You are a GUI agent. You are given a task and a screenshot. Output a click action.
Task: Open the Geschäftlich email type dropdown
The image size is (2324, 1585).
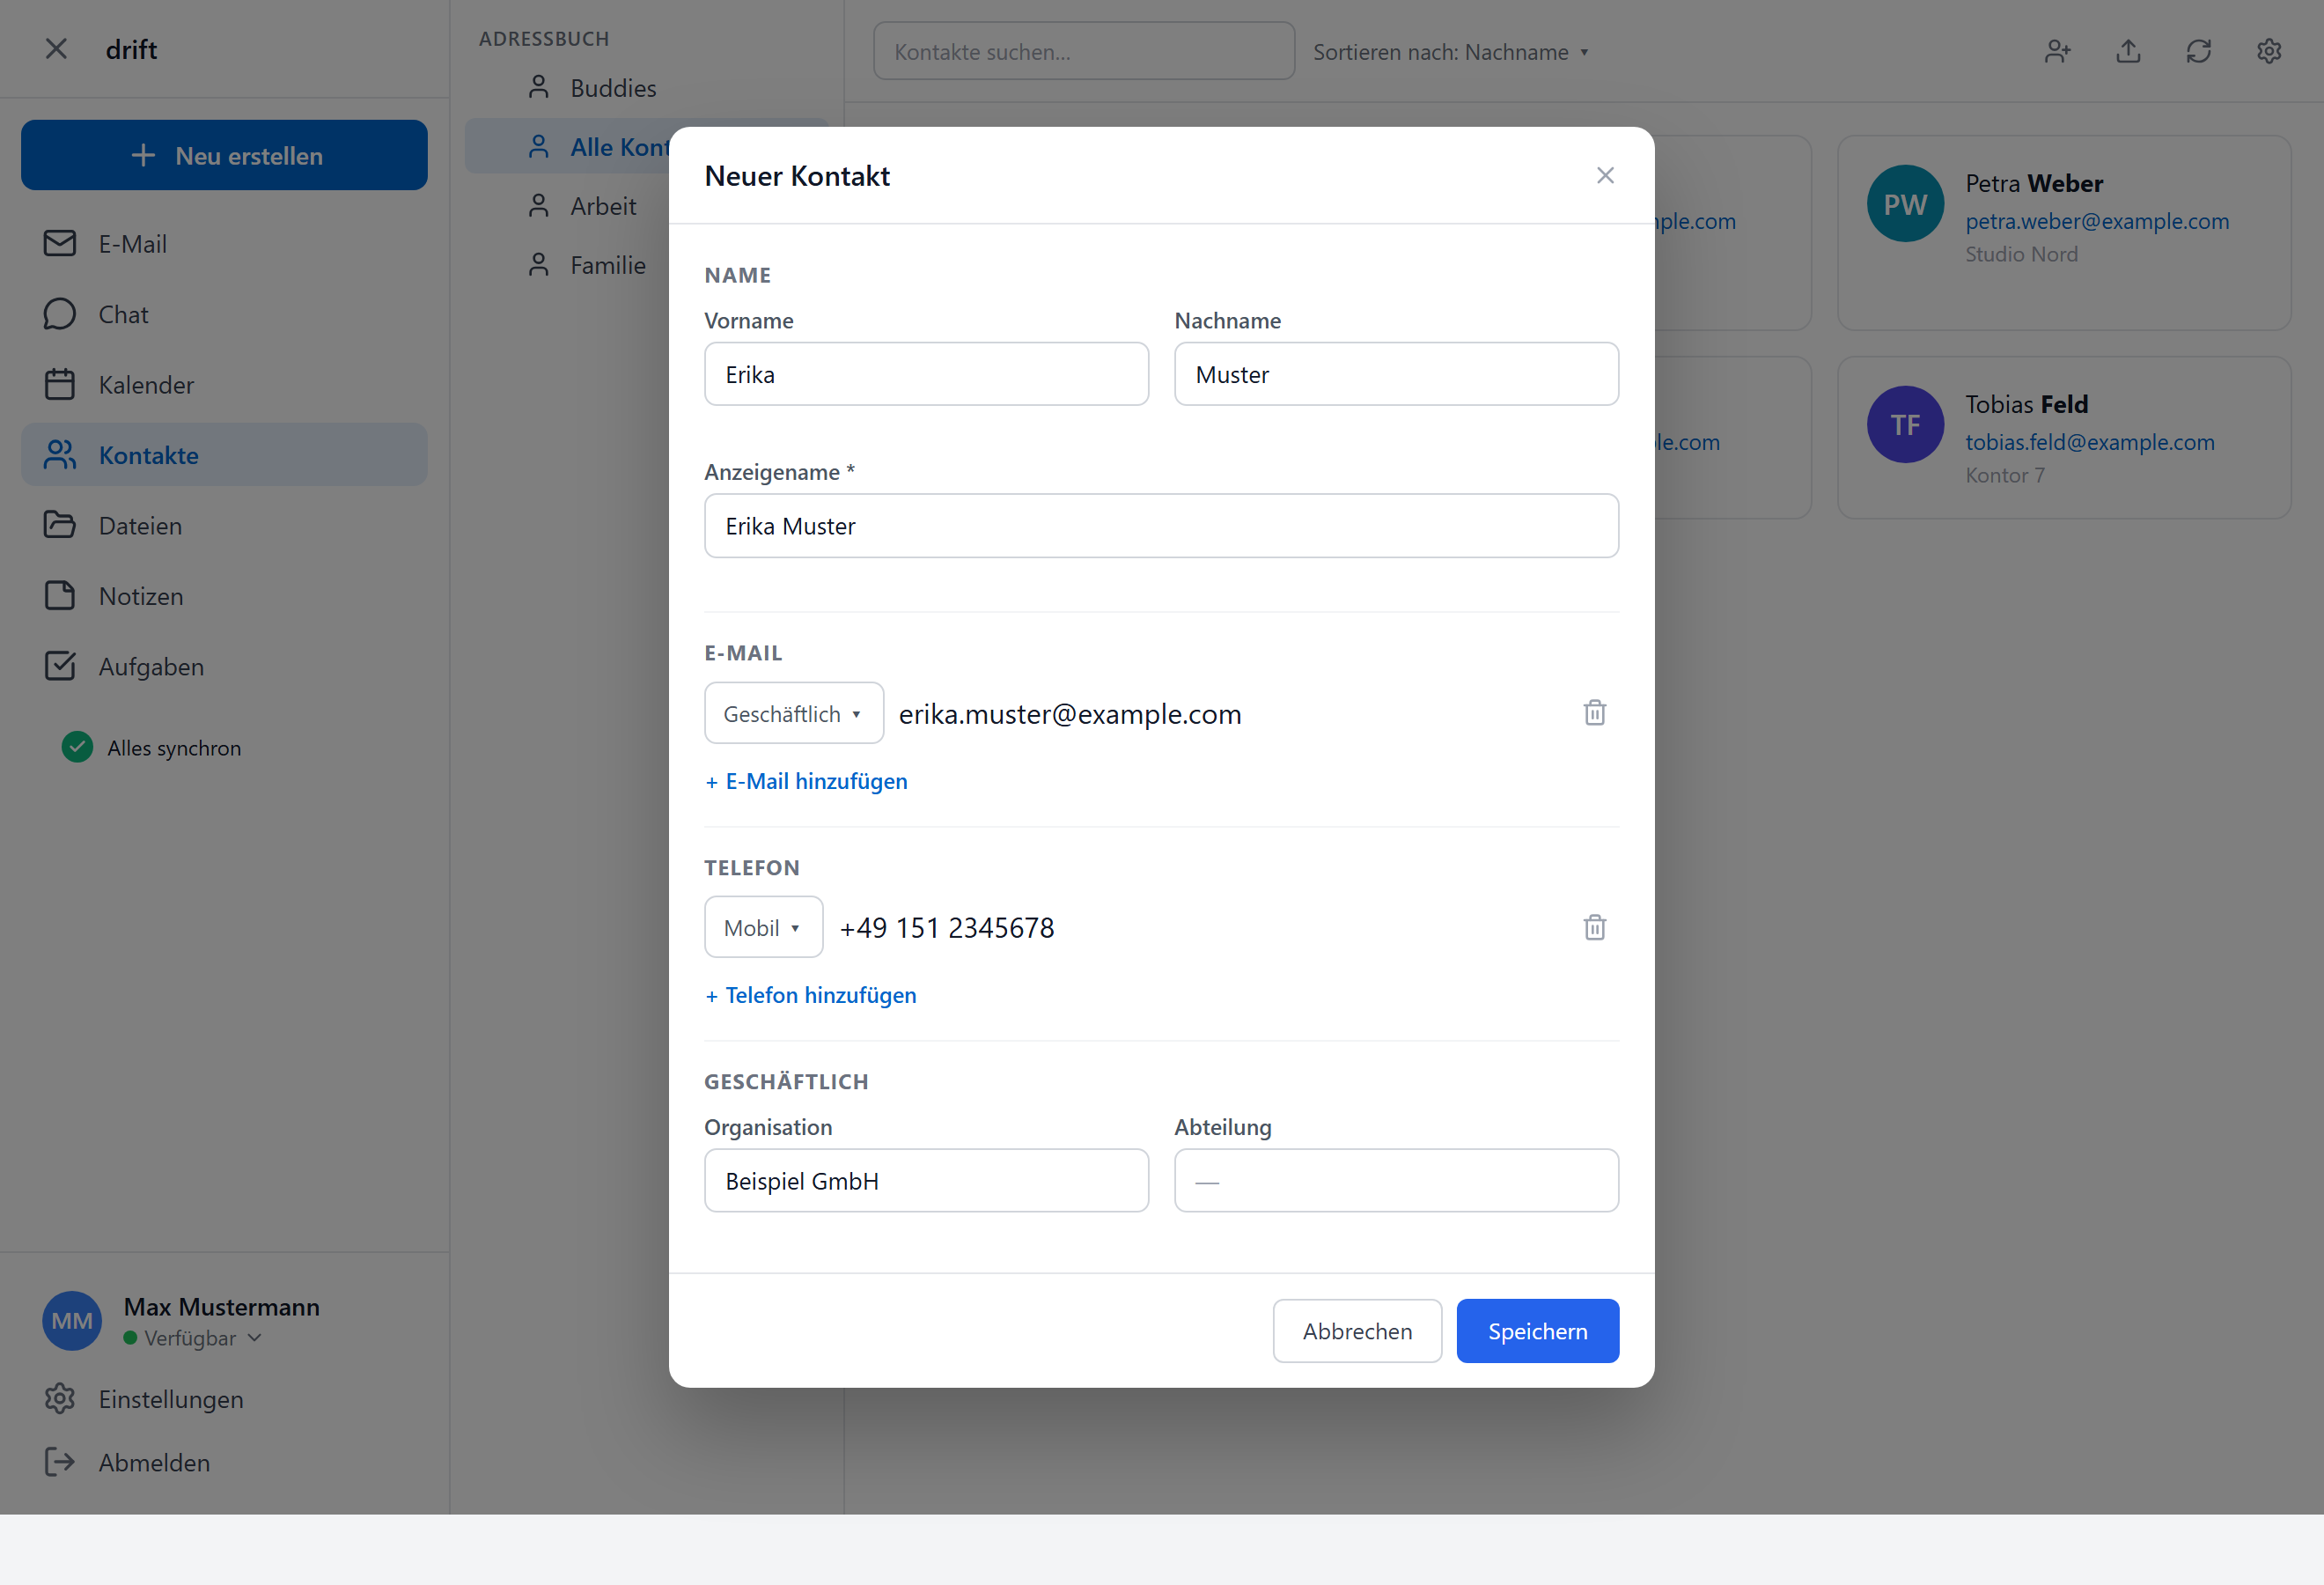(x=794, y=713)
